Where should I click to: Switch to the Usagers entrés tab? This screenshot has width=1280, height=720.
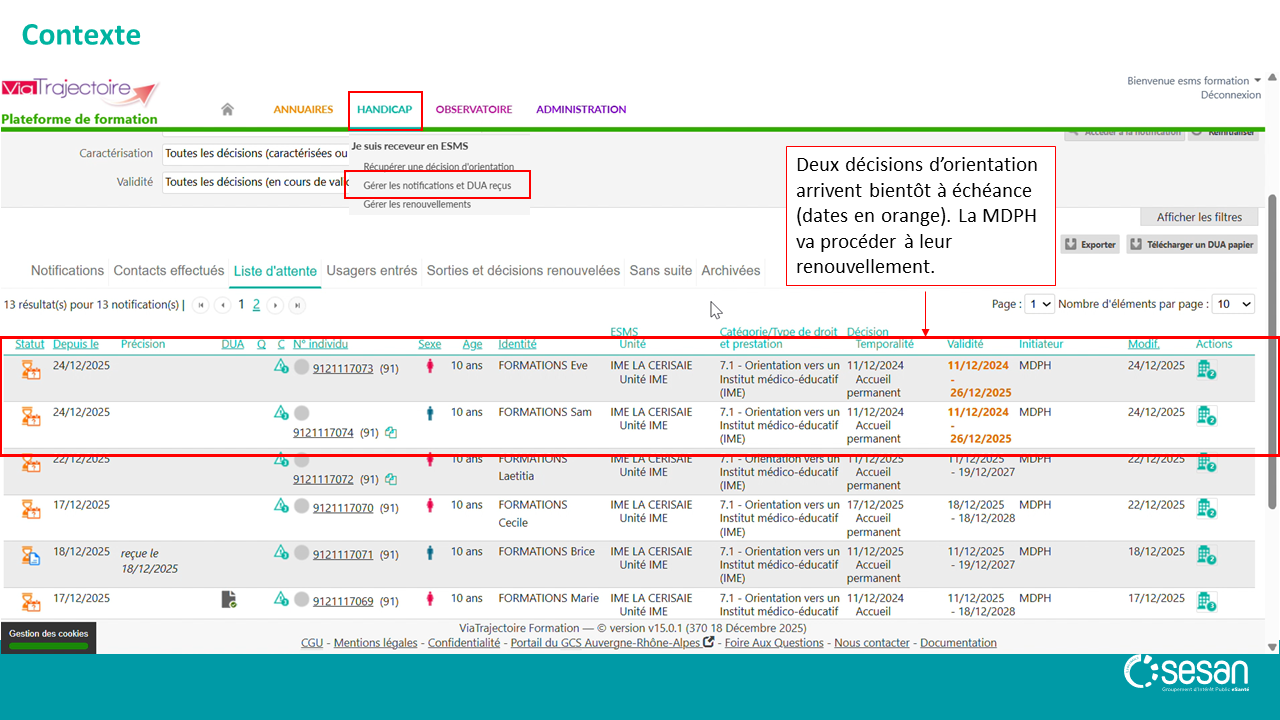[372, 271]
